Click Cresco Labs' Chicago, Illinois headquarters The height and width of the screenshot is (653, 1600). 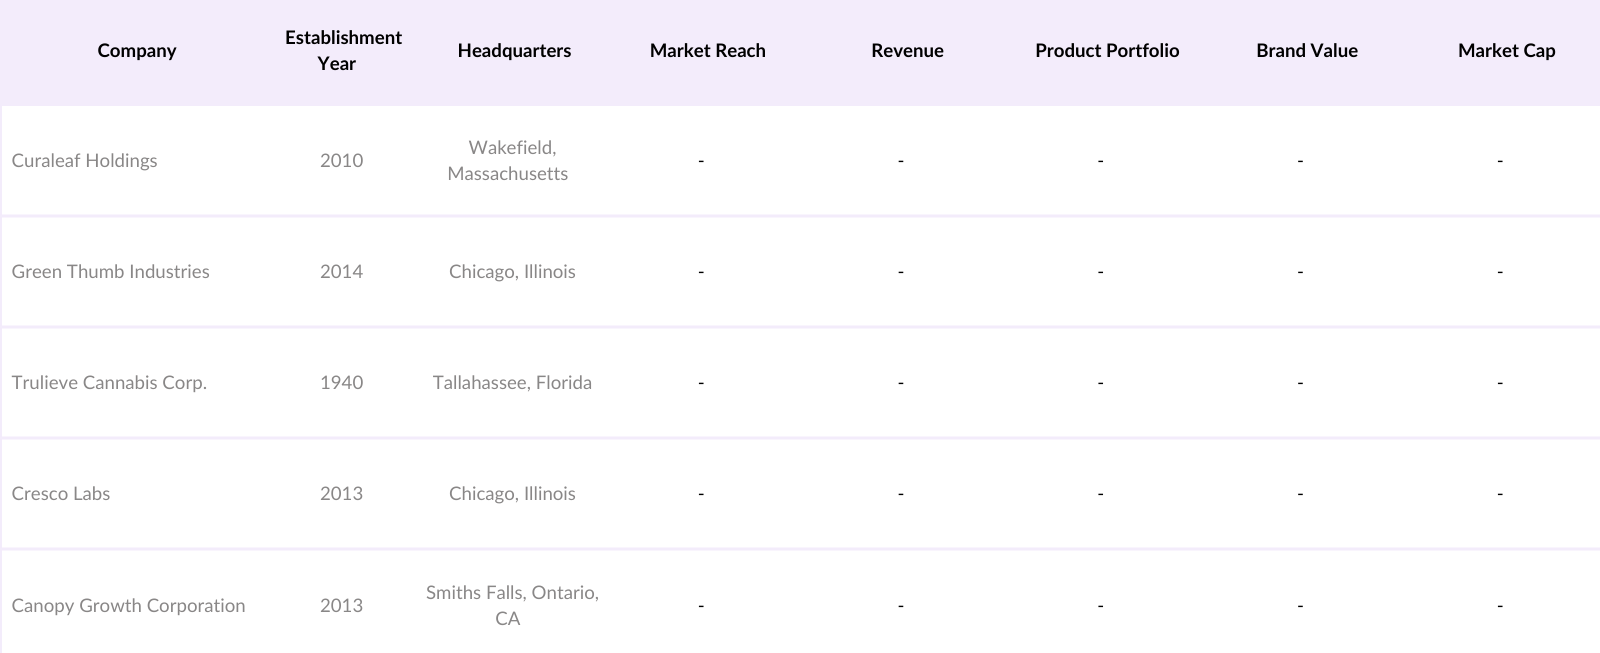pos(512,494)
